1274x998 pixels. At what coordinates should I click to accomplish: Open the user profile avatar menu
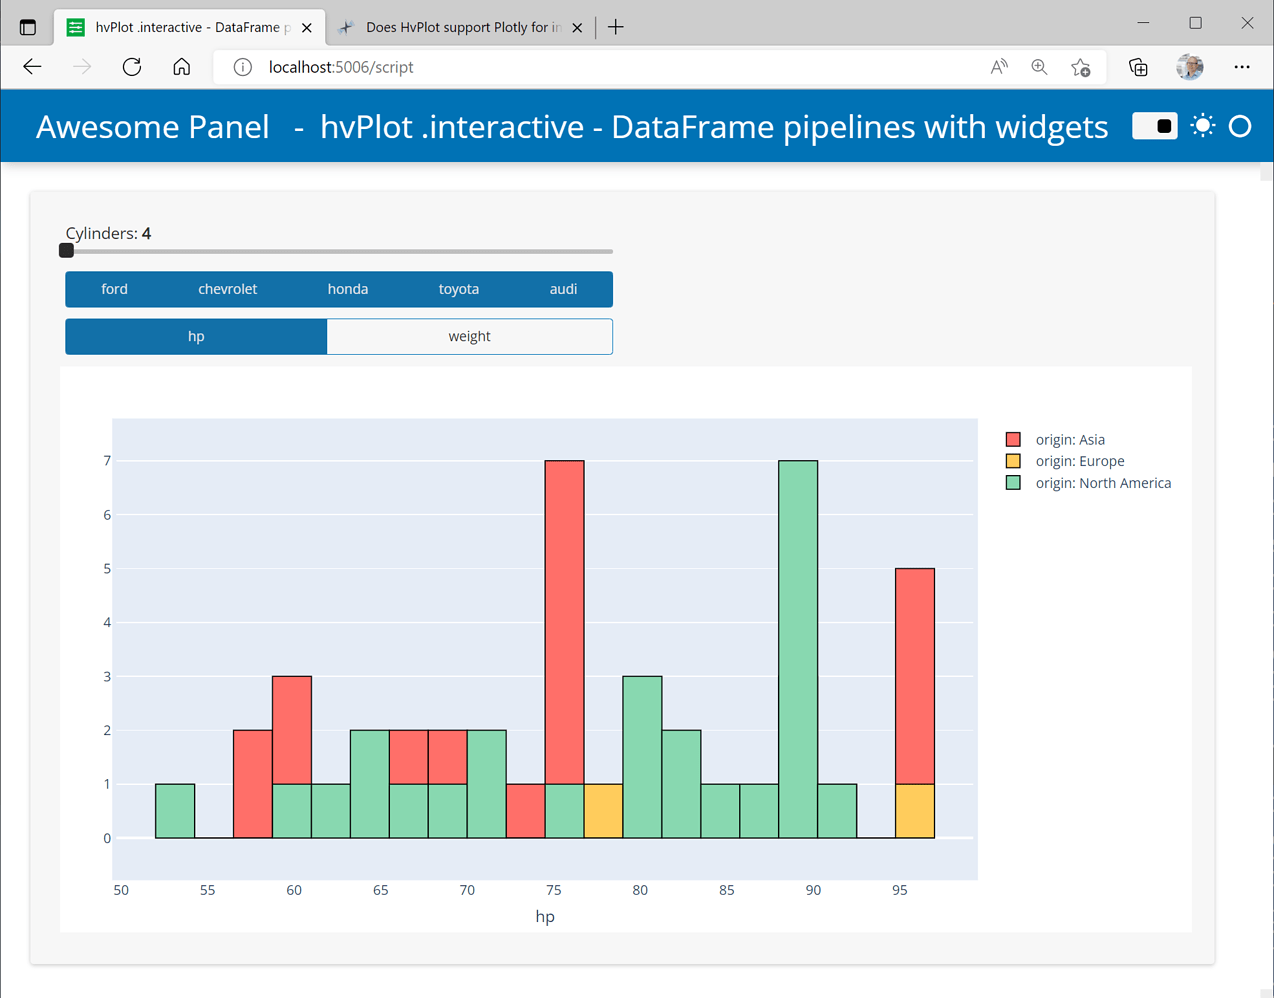tap(1190, 67)
